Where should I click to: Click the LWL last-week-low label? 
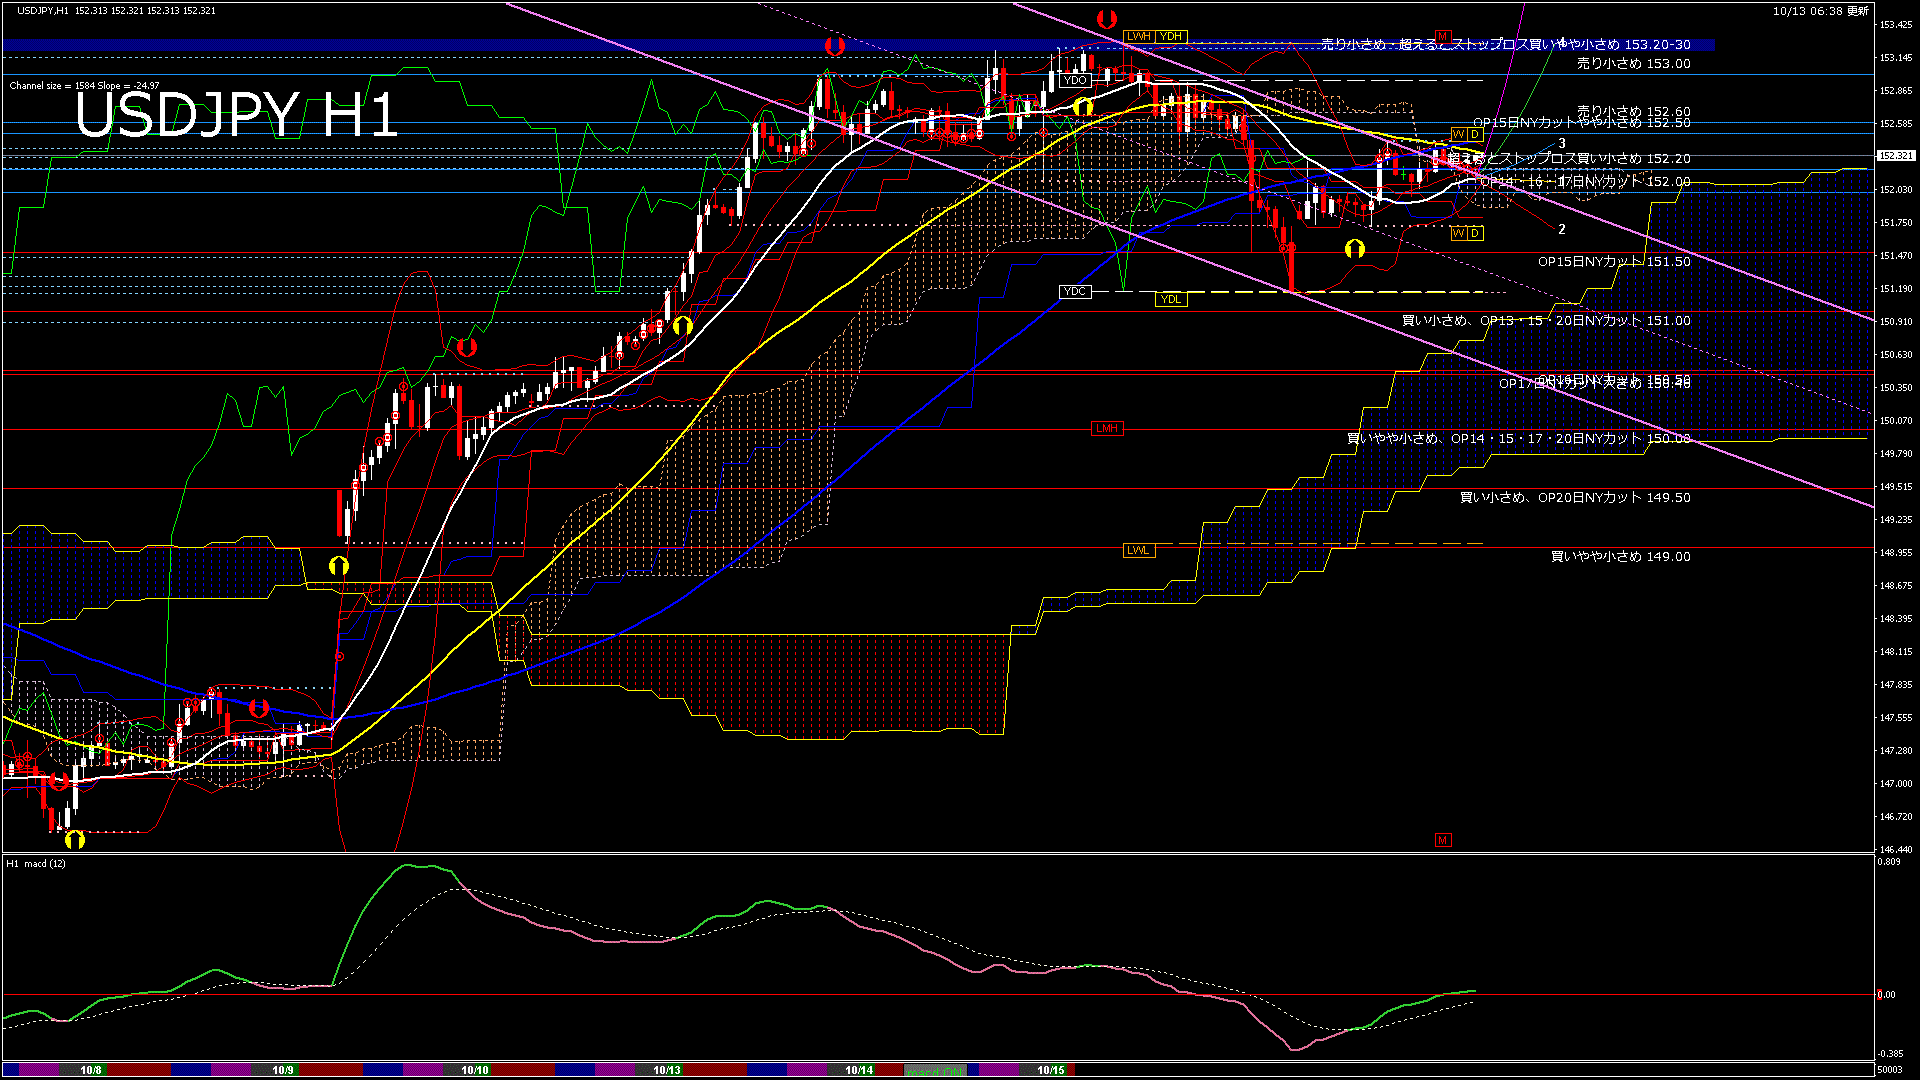tap(1138, 551)
